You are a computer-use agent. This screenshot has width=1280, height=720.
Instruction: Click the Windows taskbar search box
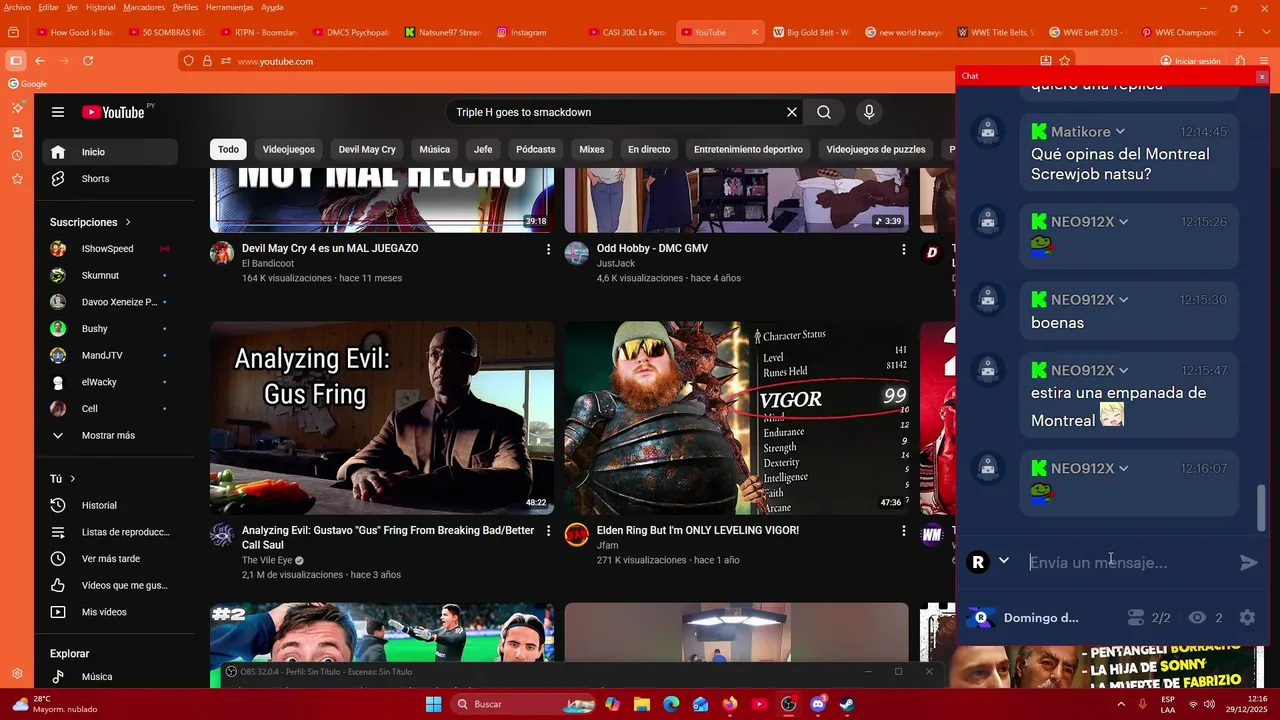(x=524, y=704)
